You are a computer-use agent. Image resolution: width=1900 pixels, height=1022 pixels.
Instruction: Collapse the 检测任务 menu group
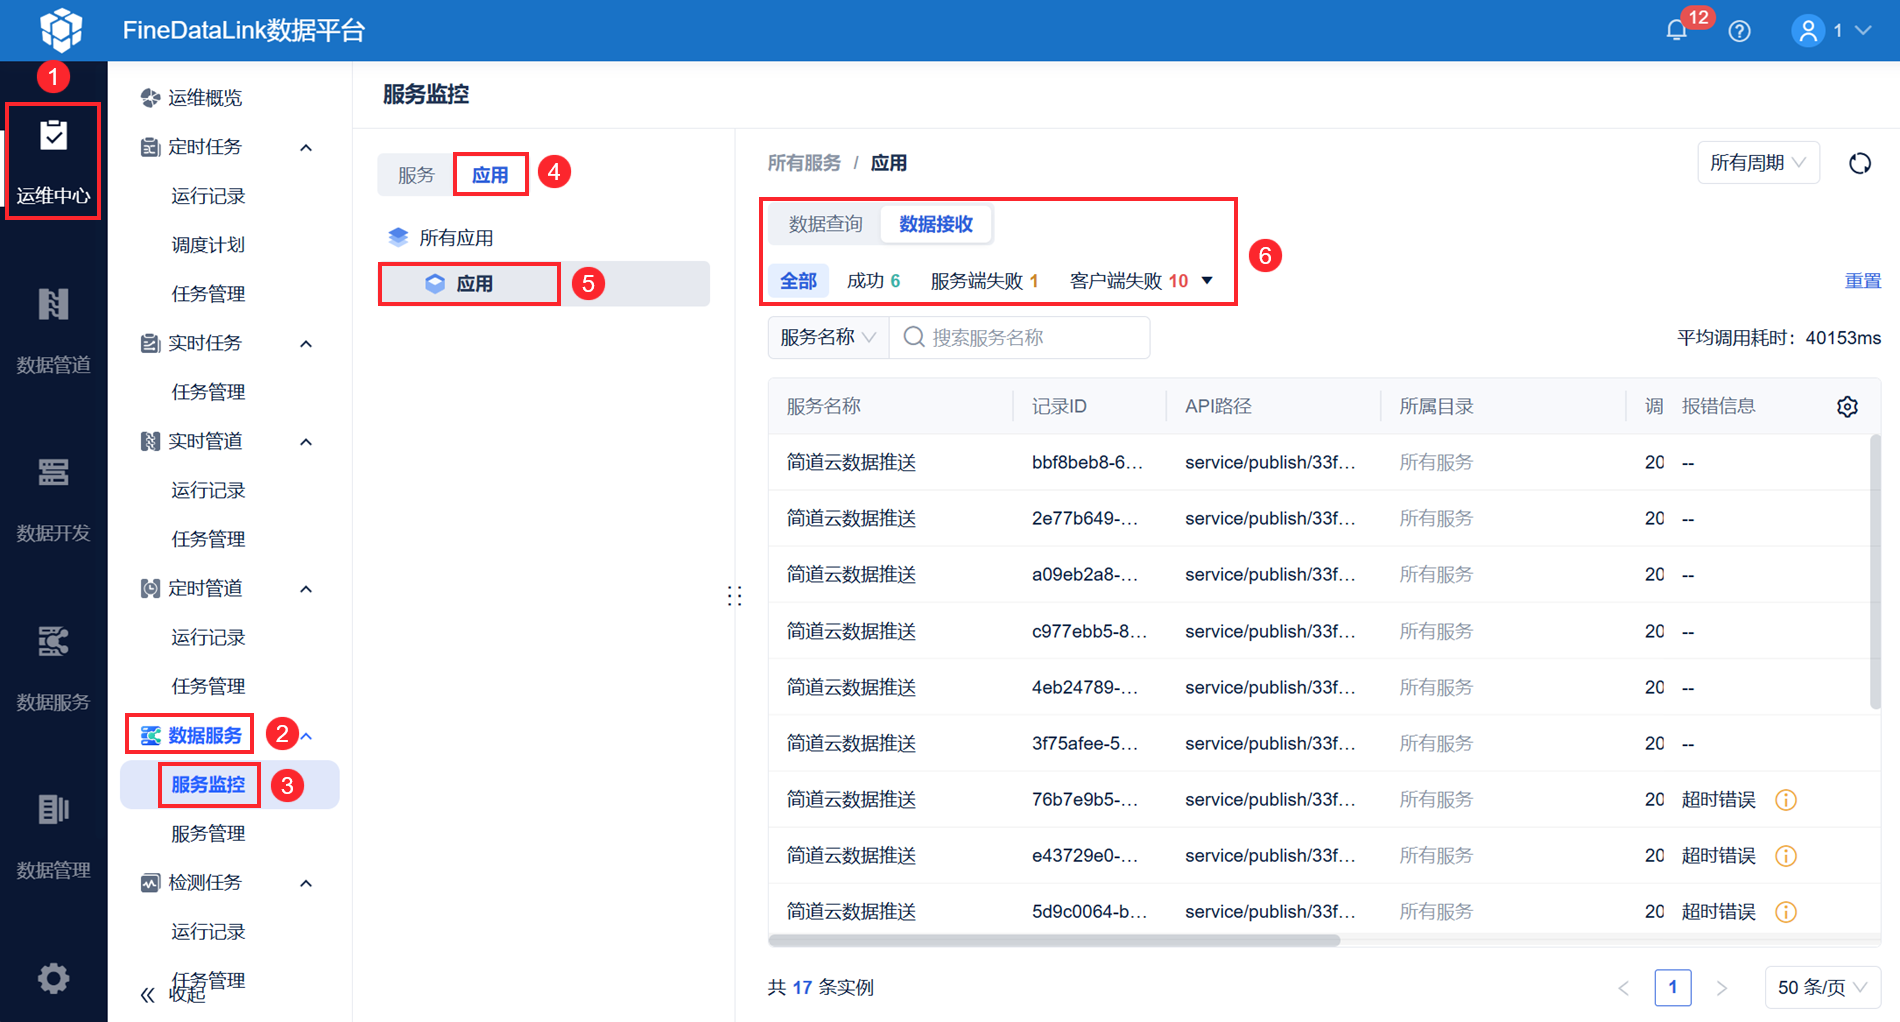pyautogui.click(x=306, y=883)
